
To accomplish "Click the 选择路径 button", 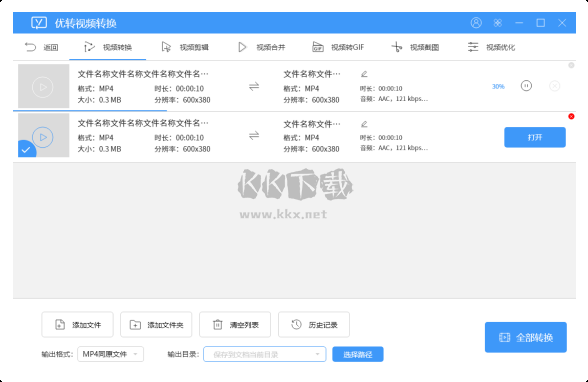I will (x=358, y=354).
